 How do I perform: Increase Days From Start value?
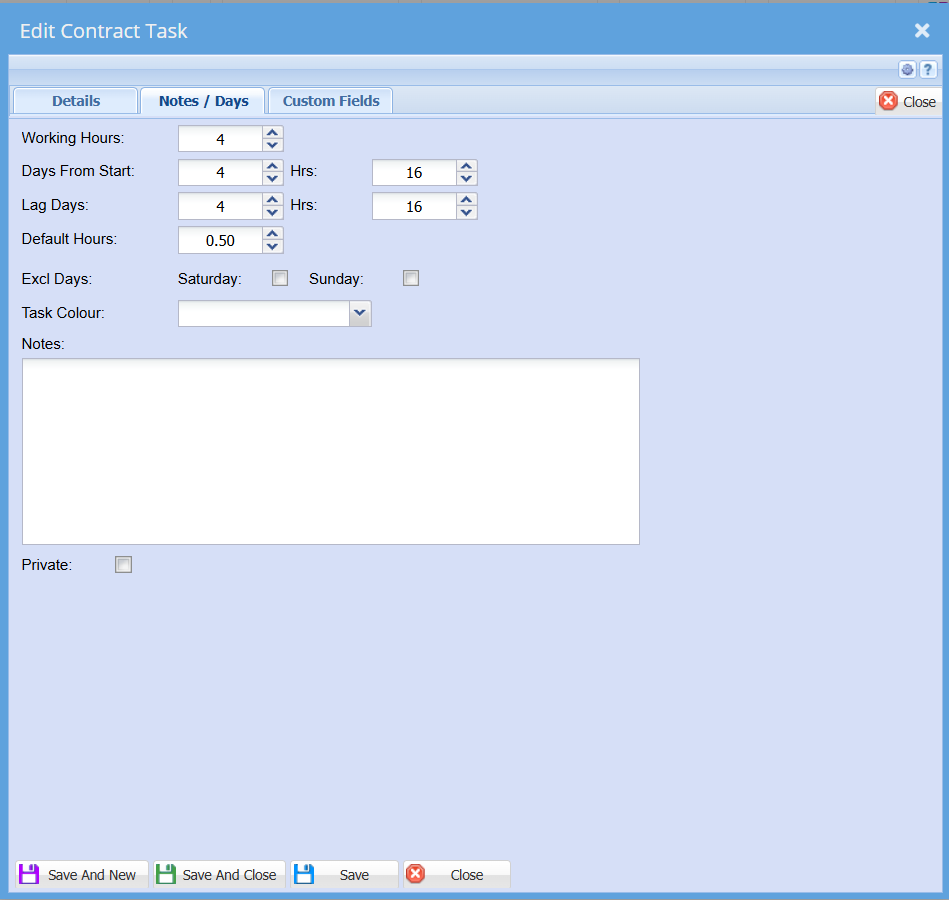coord(272,166)
